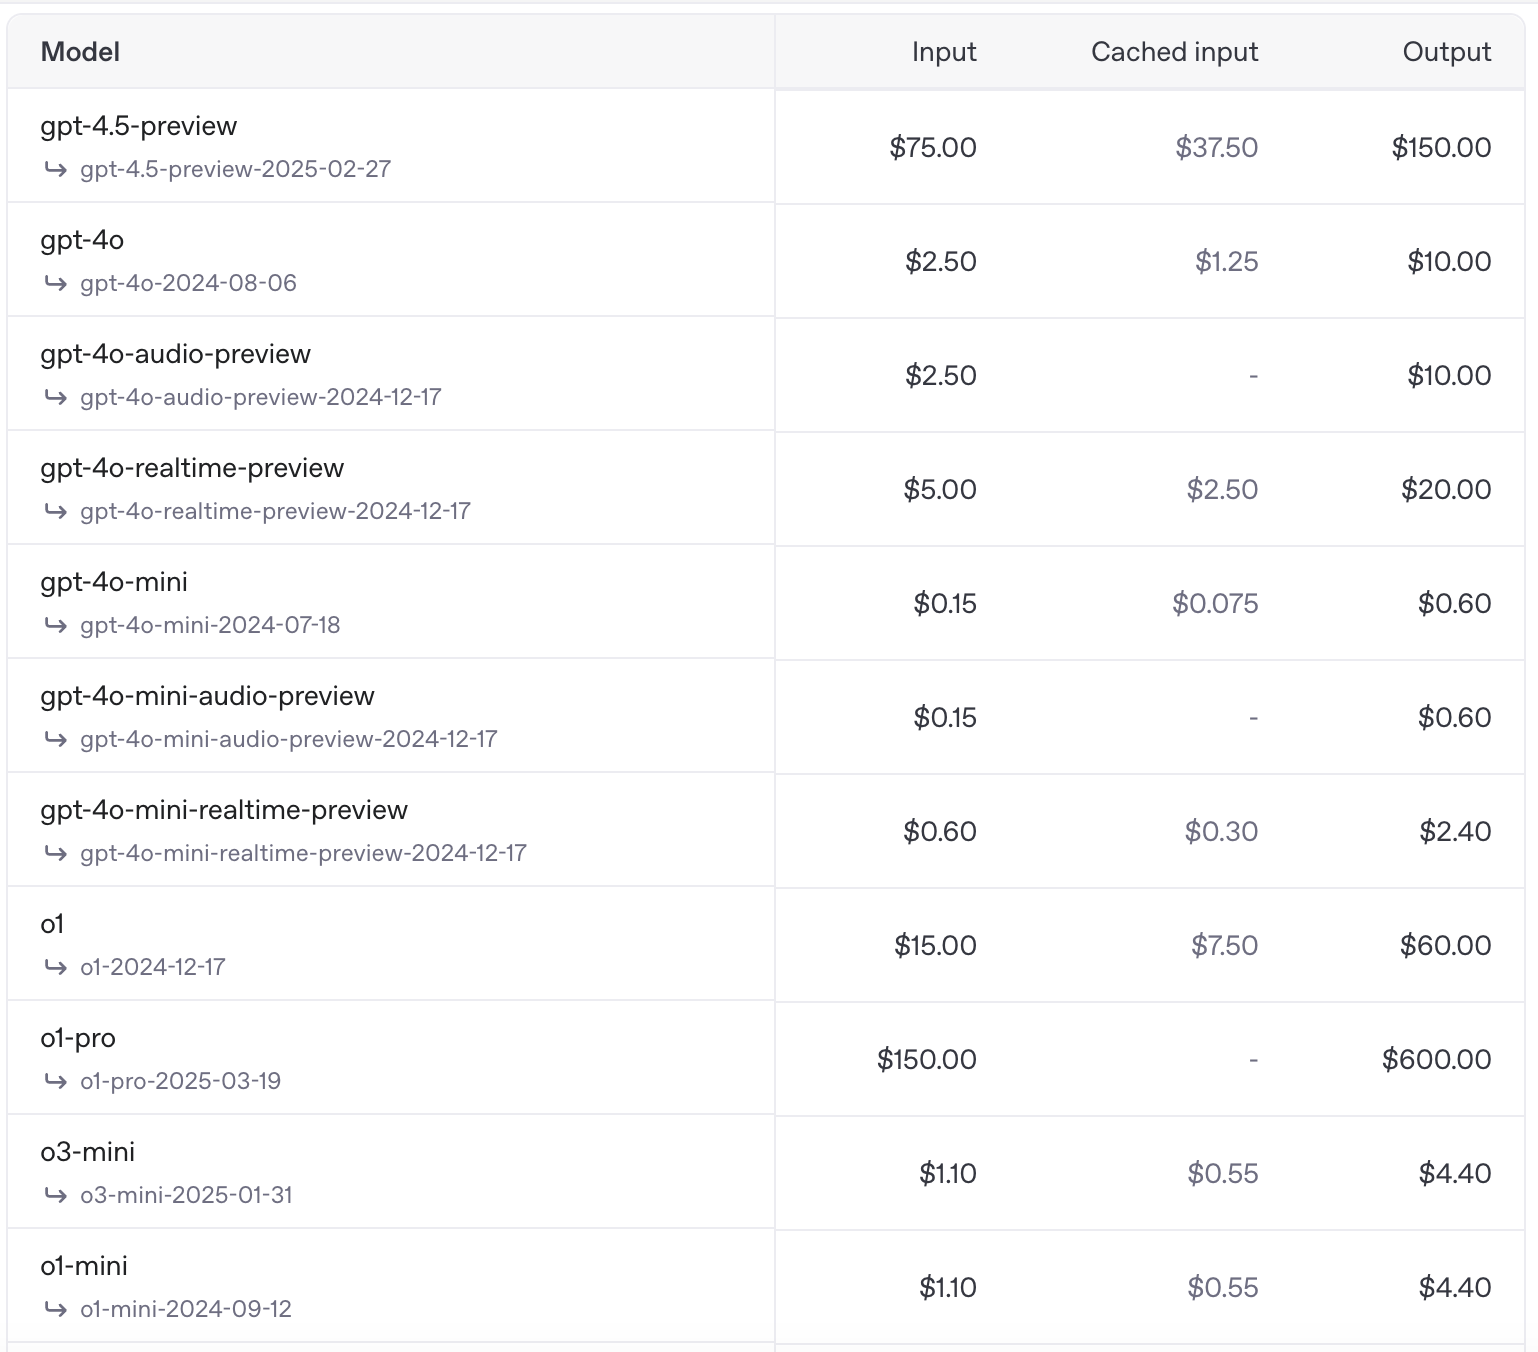This screenshot has width=1538, height=1352.
Task: Select the gpt-4o-realtime-preview model name
Action: (x=192, y=468)
